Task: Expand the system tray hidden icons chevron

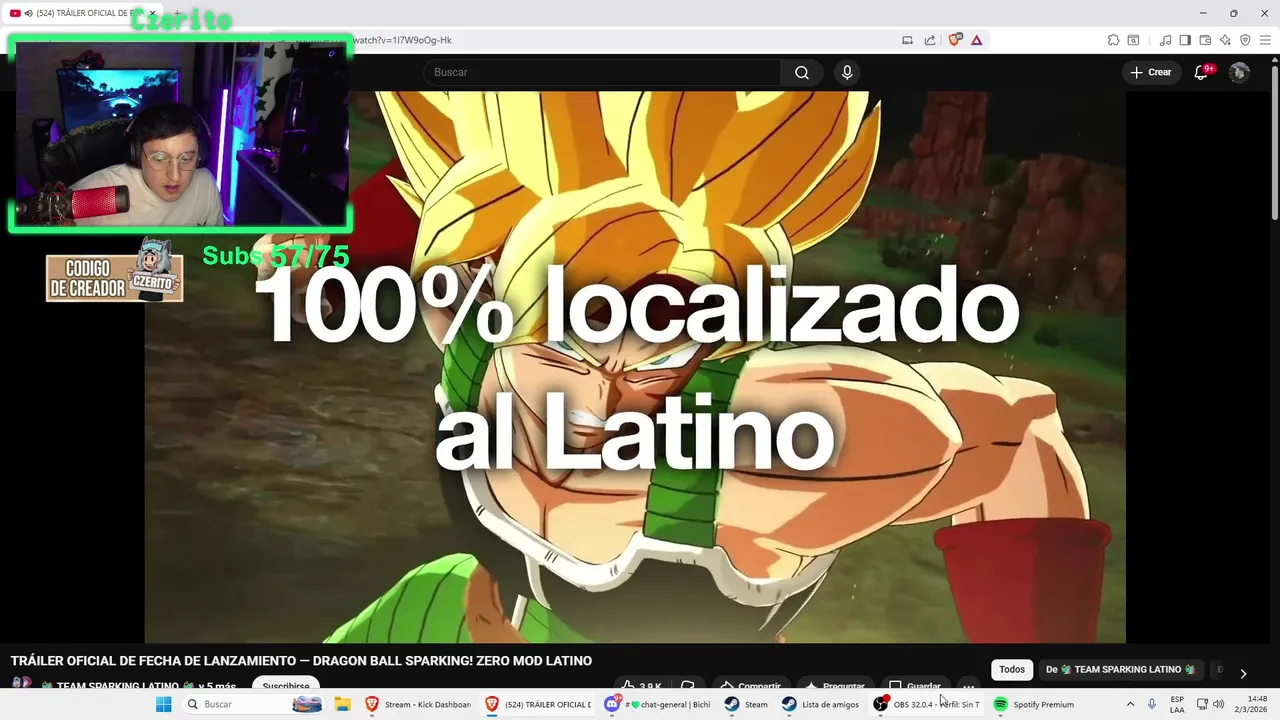Action: [1131, 704]
